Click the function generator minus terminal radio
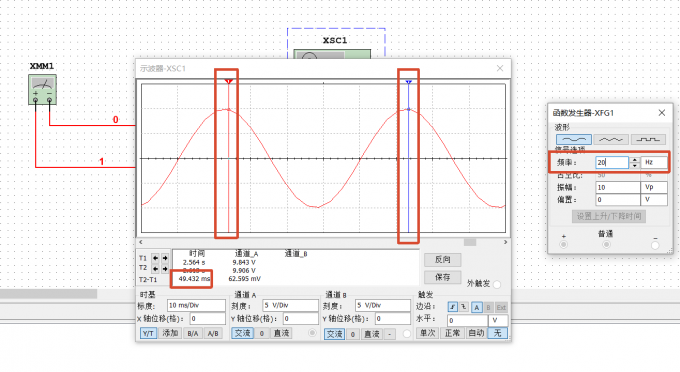The height and width of the screenshot is (372, 680). (655, 245)
